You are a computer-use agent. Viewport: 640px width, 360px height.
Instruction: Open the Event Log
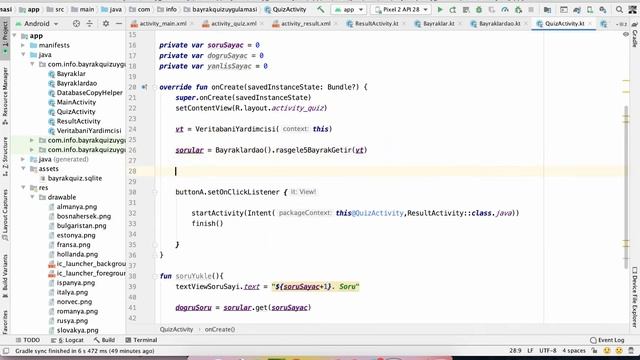tap(607, 340)
